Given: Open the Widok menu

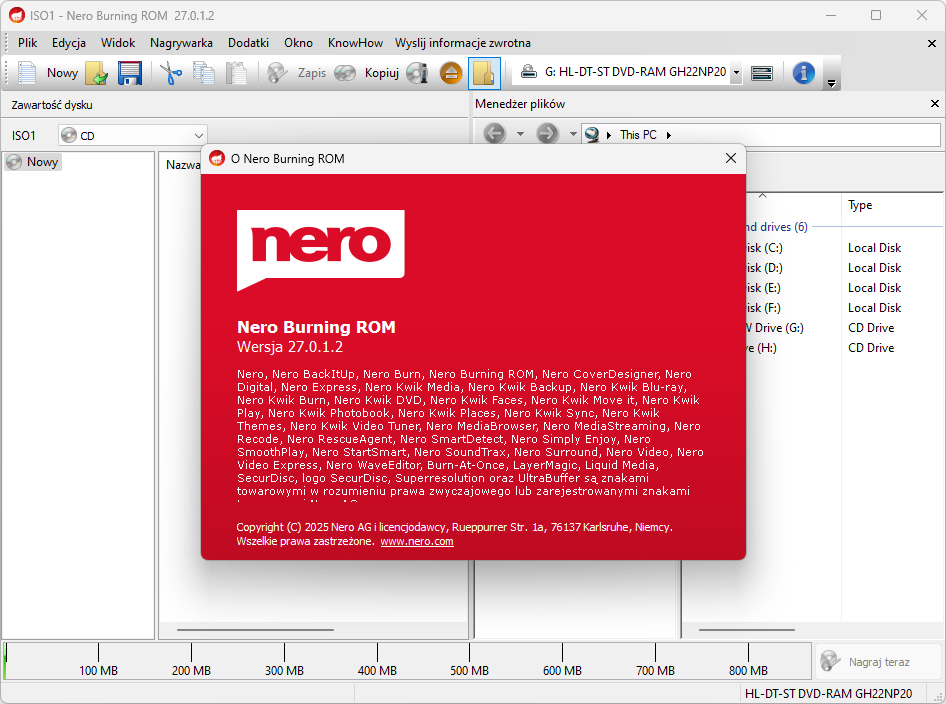Looking at the screenshot, I should tap(118, 43).
